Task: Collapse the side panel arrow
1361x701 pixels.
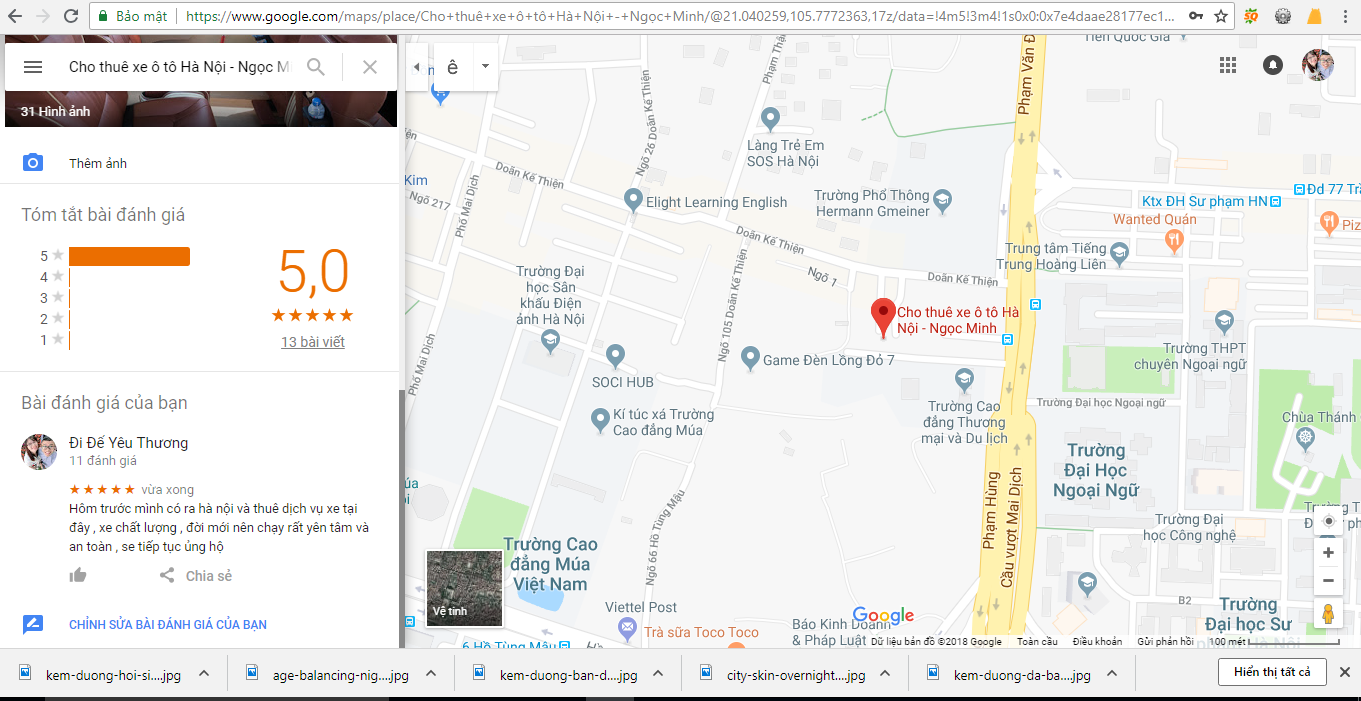Action: [x=417, y=67]
